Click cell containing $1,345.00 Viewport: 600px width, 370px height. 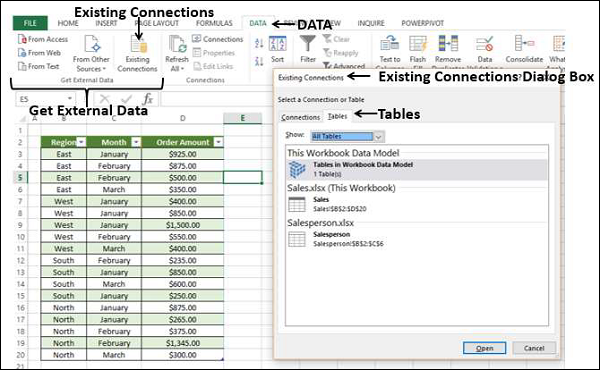click(x=183, y=343)
